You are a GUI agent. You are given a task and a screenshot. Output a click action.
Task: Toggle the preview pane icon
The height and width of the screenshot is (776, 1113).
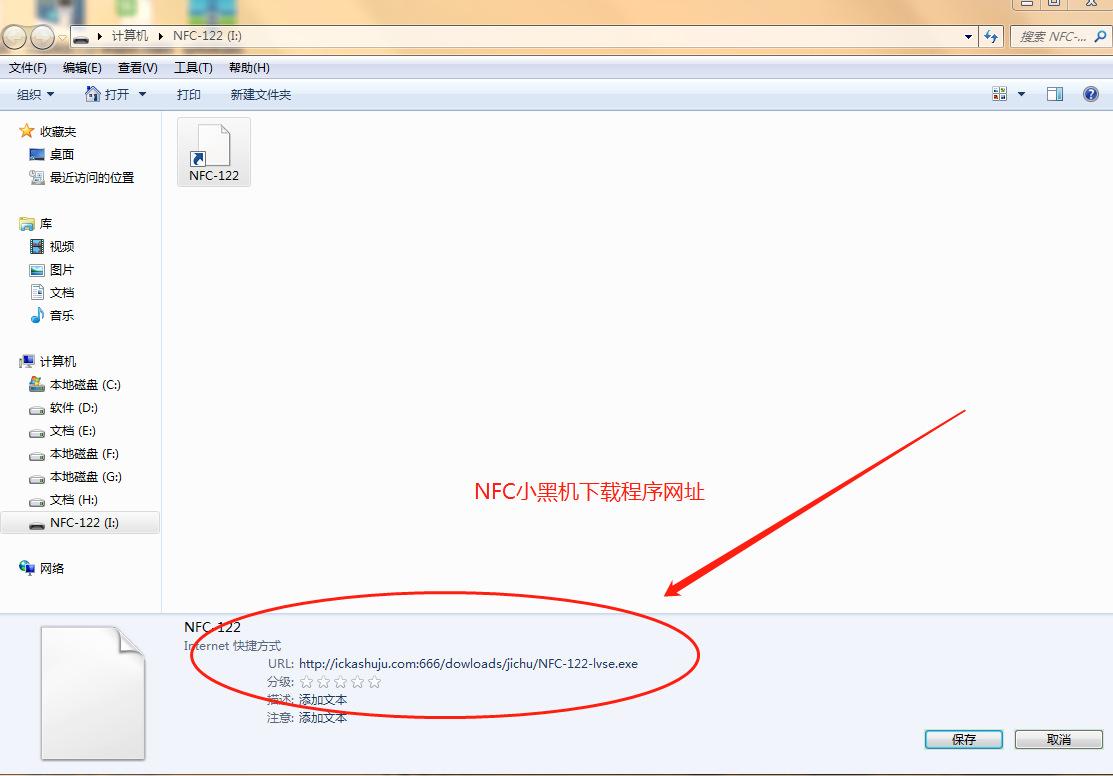[1054, 94]
